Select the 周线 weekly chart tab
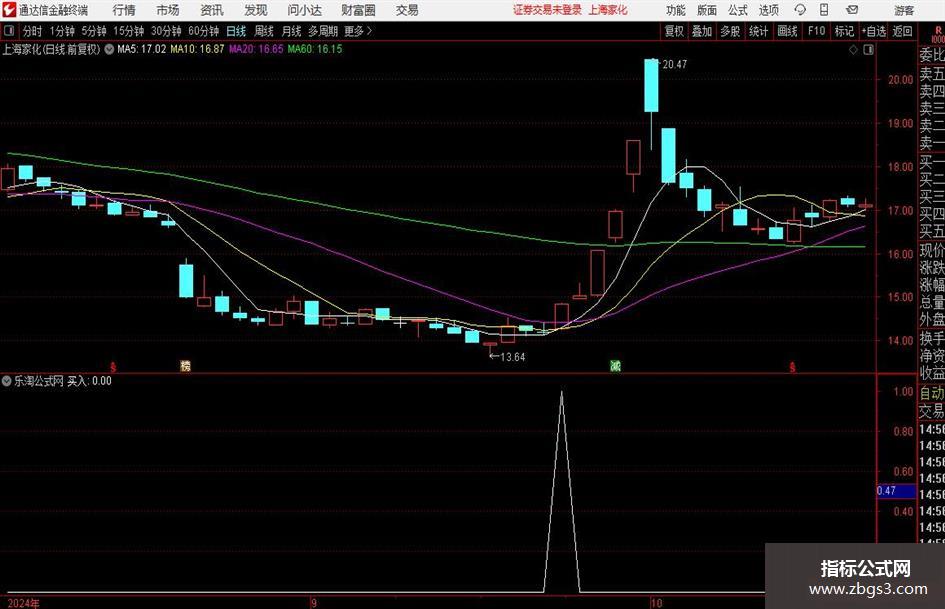 [263, 31]
